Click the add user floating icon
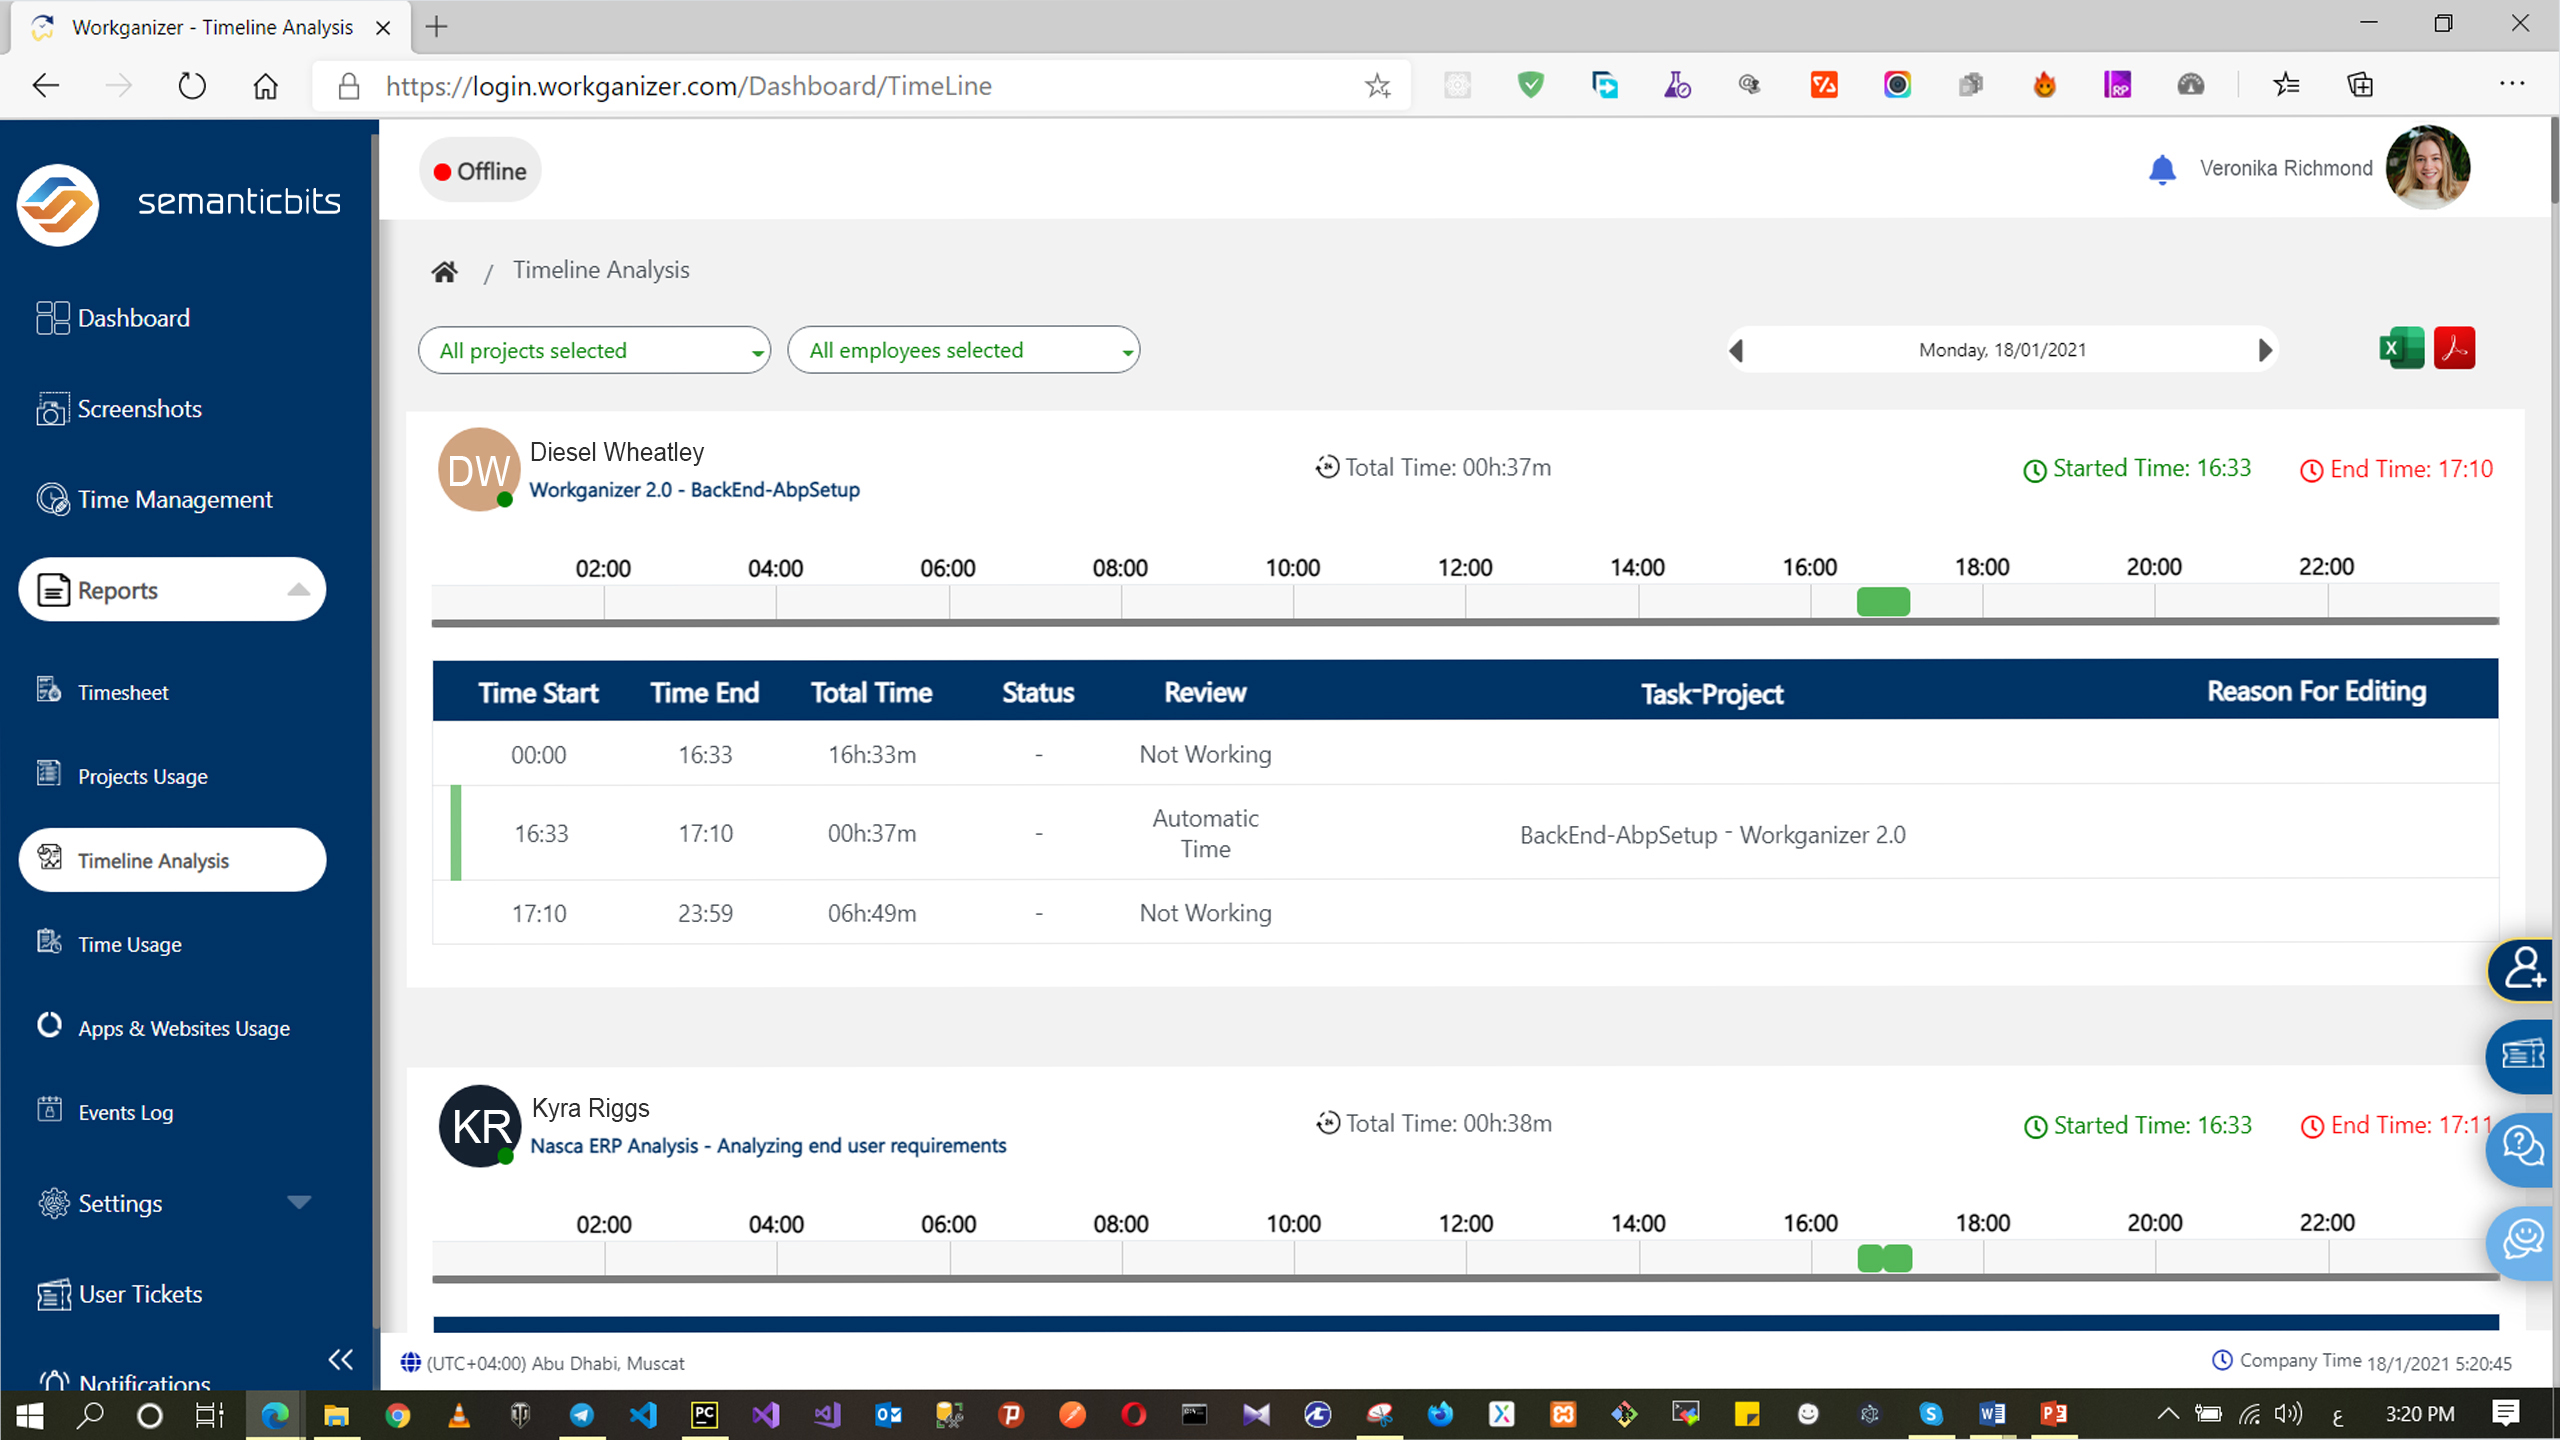Viewport: 2560px width, 1440px height. [2522, 969]
